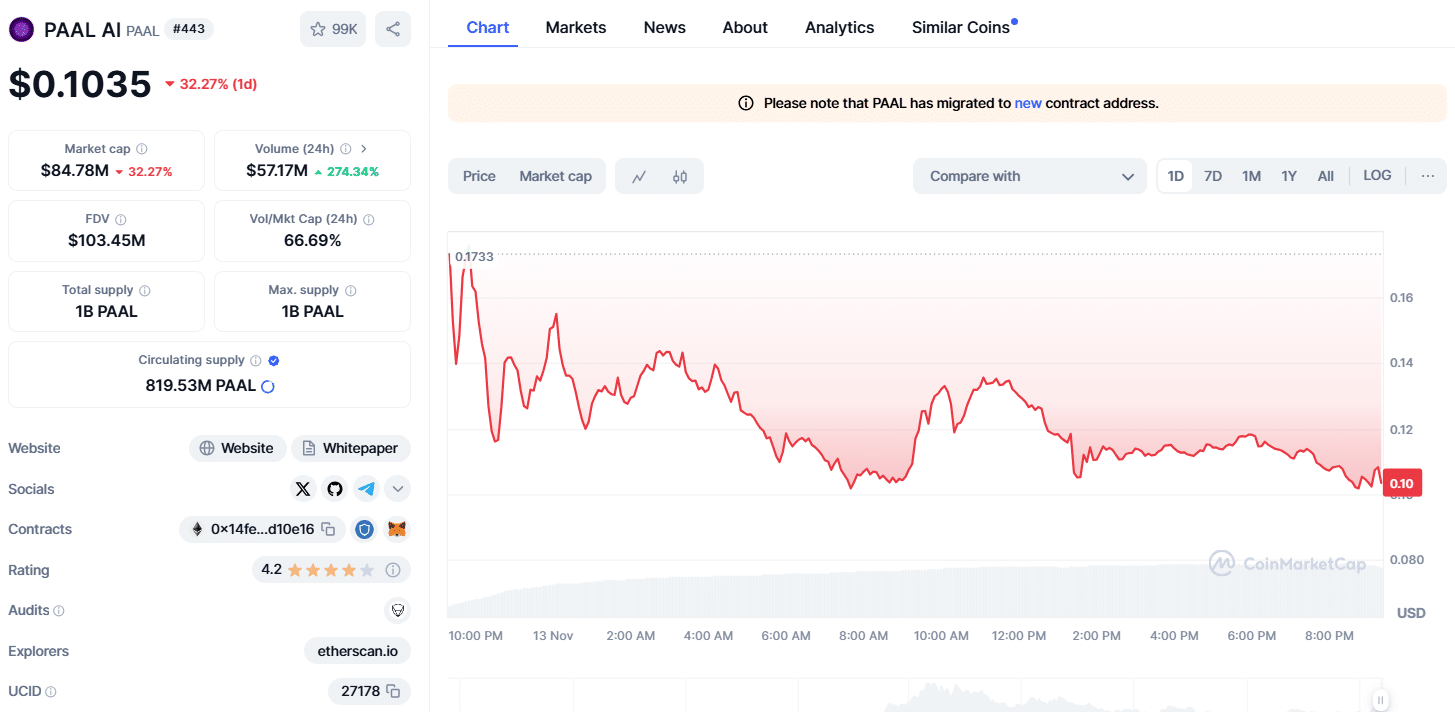Open the Analytics tab
Screen dimensions: 1455x712
[x=840, y=27]
